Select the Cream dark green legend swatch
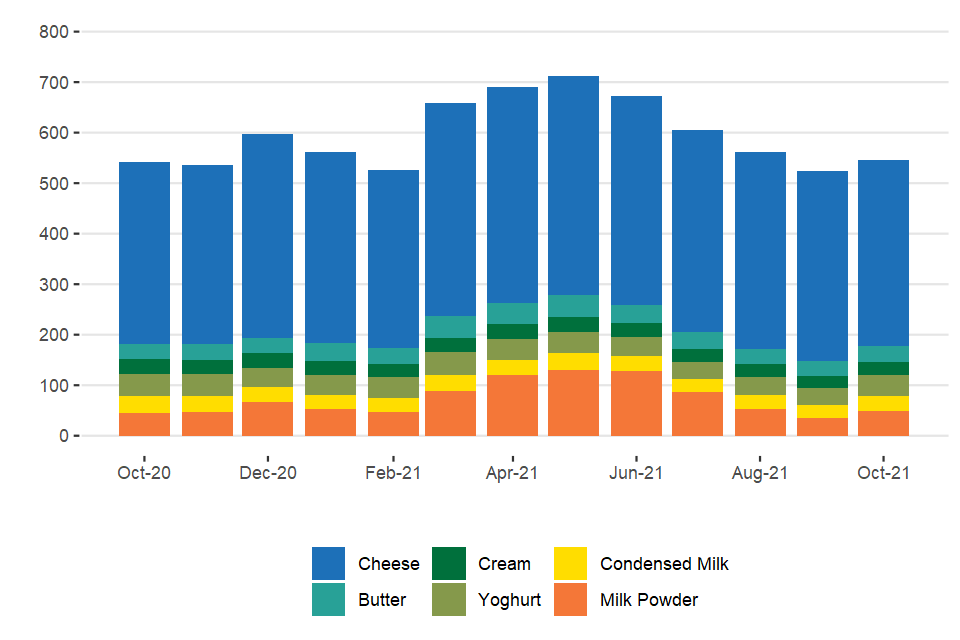960x640 pixels. click(x=449, y=564)
